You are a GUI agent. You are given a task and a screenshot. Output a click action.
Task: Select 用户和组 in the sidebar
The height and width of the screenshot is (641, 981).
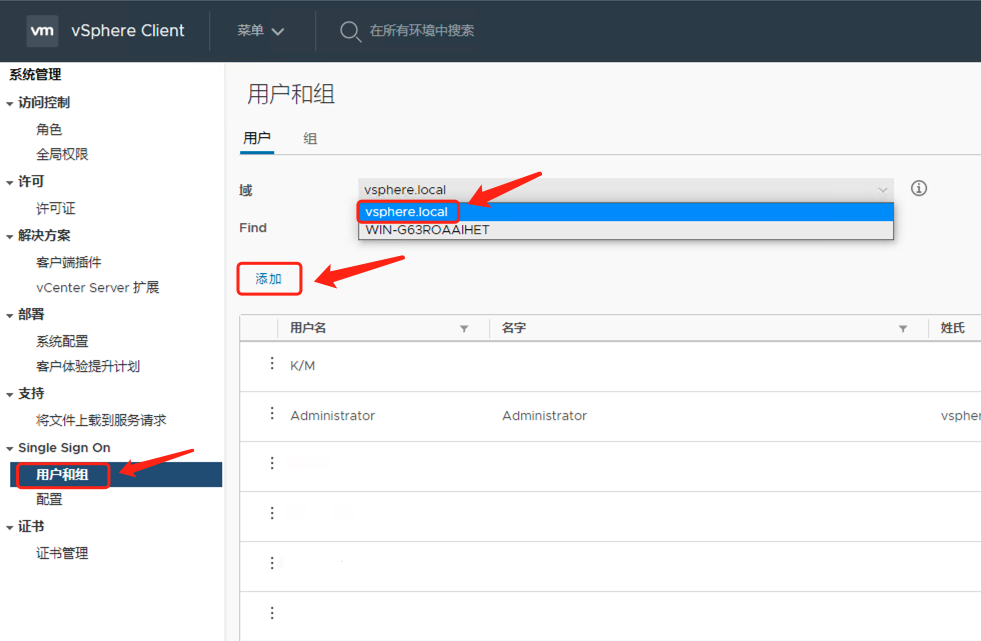(x=116, y=475)
